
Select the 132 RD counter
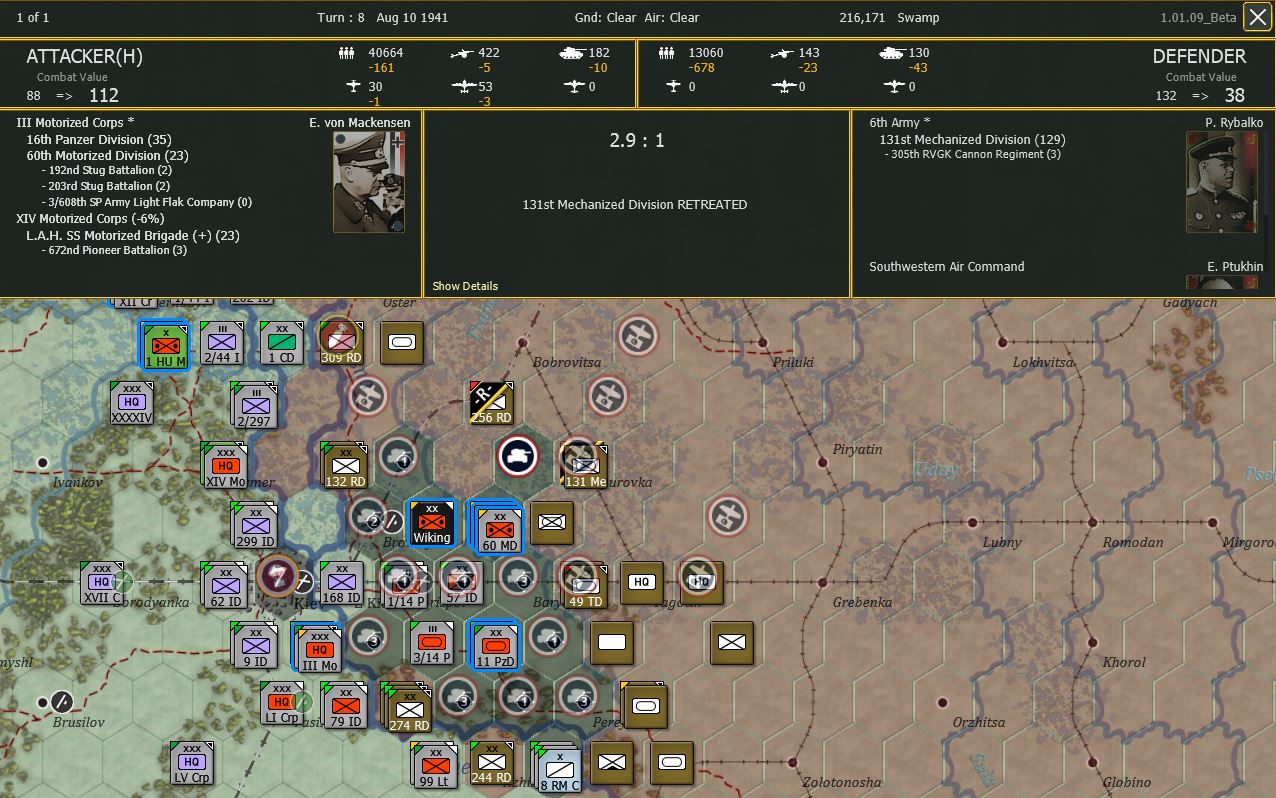[x=345, y=466]
